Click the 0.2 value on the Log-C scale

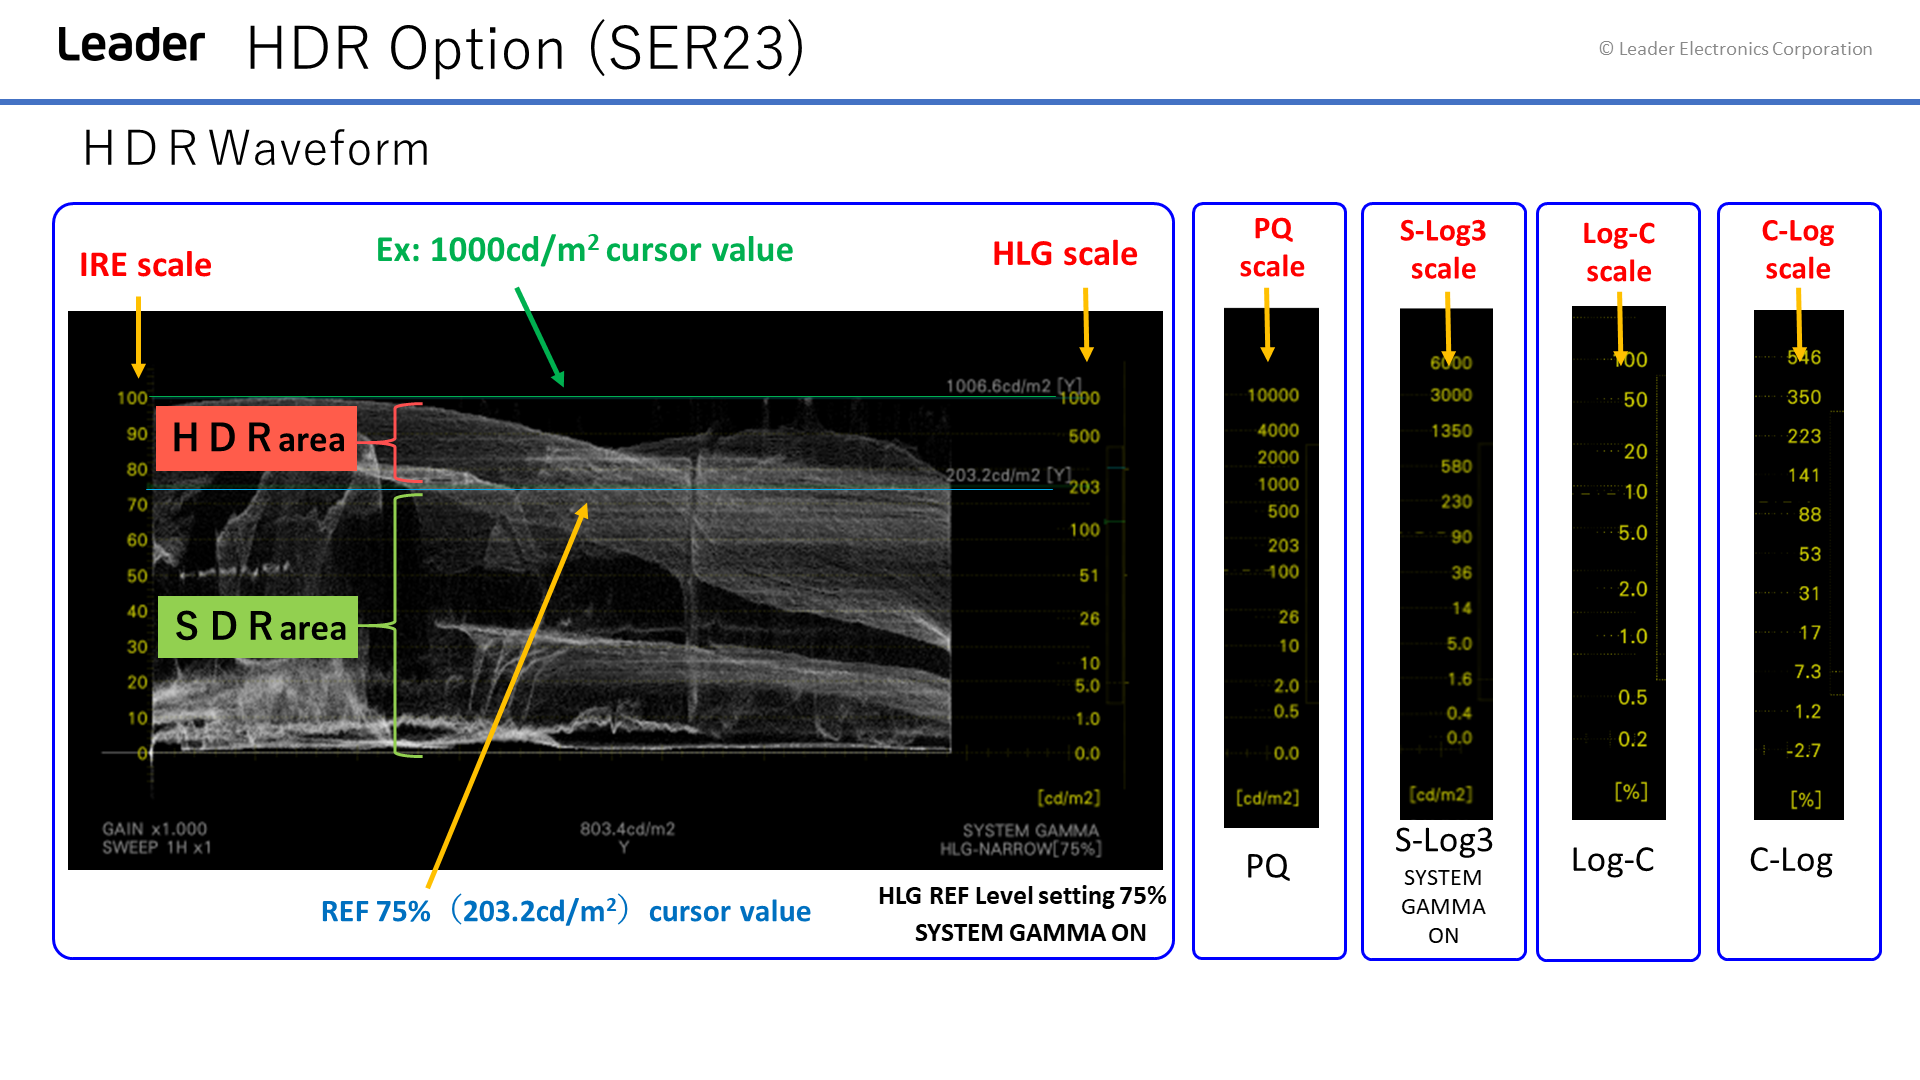click(1633, 739)
